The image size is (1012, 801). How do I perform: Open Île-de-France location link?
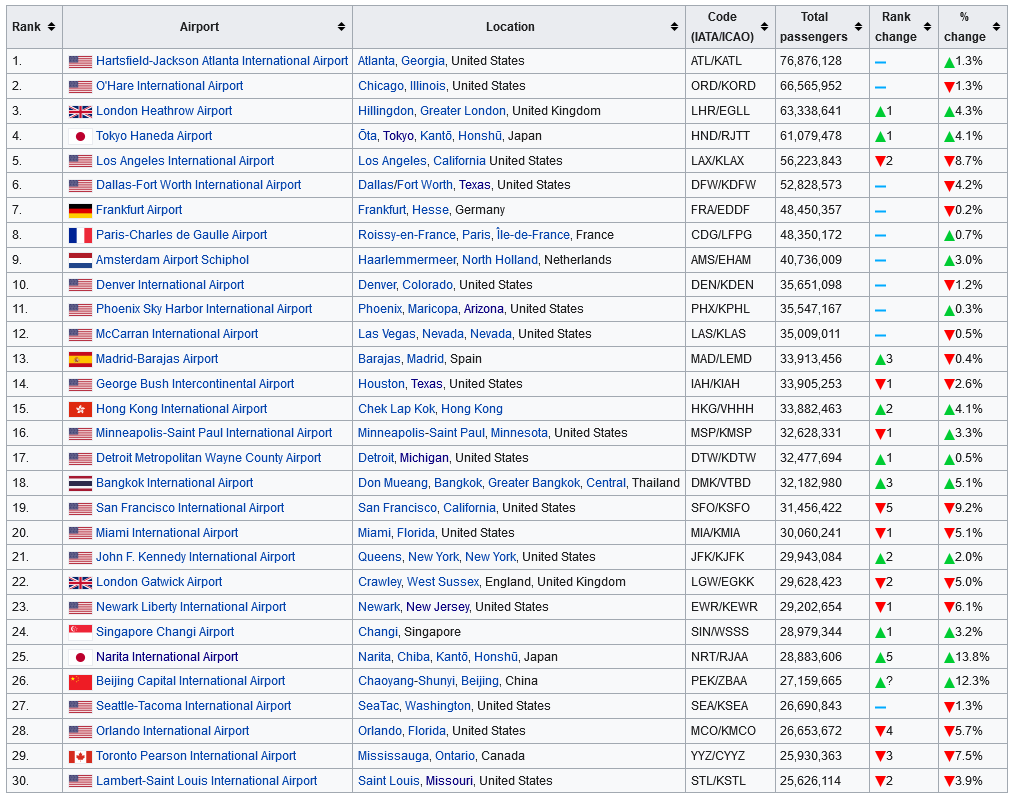pos(533,235)
